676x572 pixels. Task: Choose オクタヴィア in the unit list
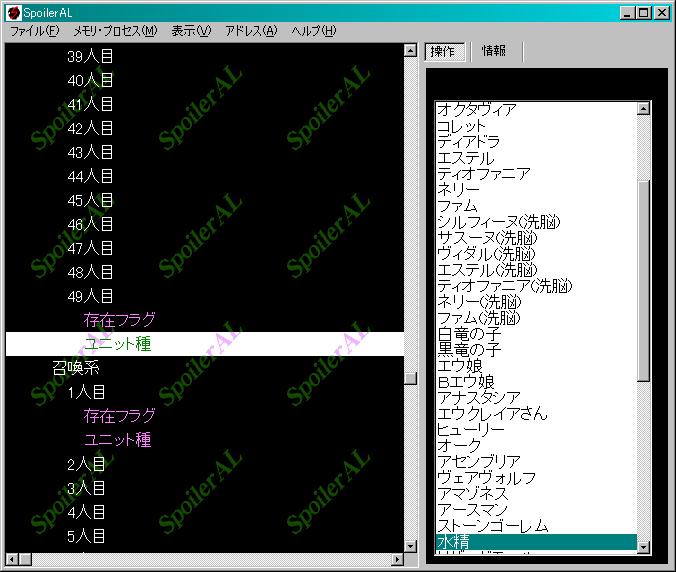point(476,110)
